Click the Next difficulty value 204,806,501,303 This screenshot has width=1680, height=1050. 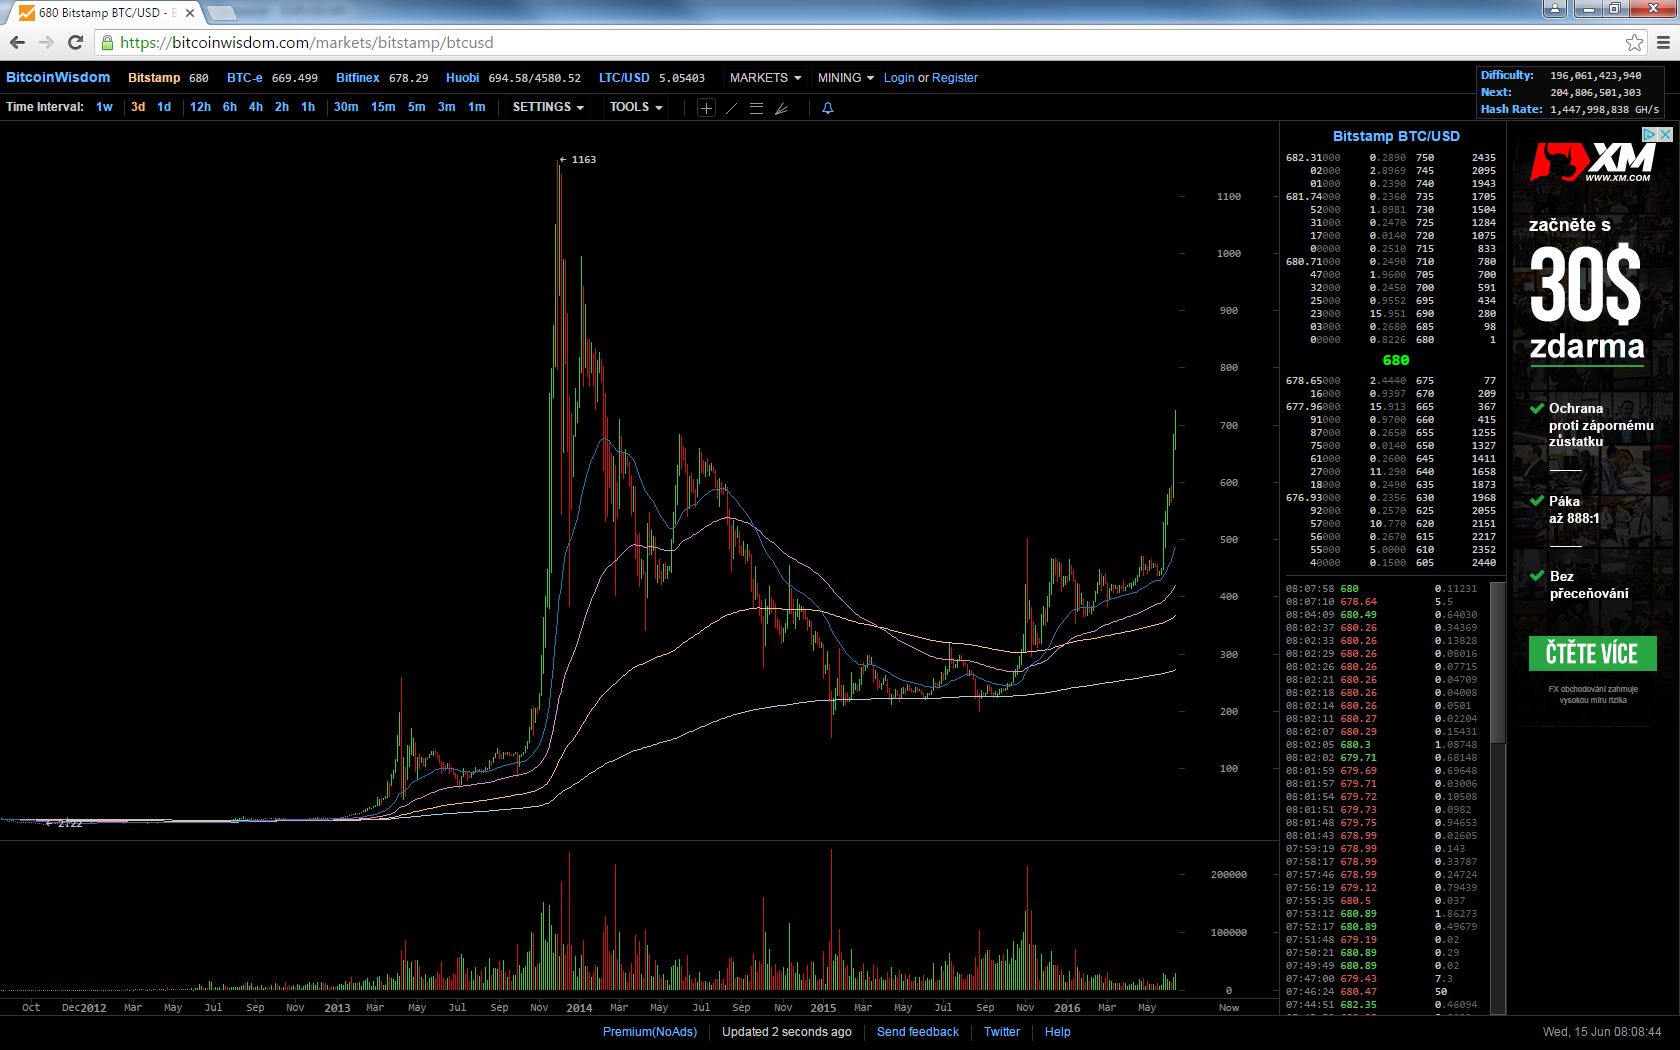tap(1596, 92)
